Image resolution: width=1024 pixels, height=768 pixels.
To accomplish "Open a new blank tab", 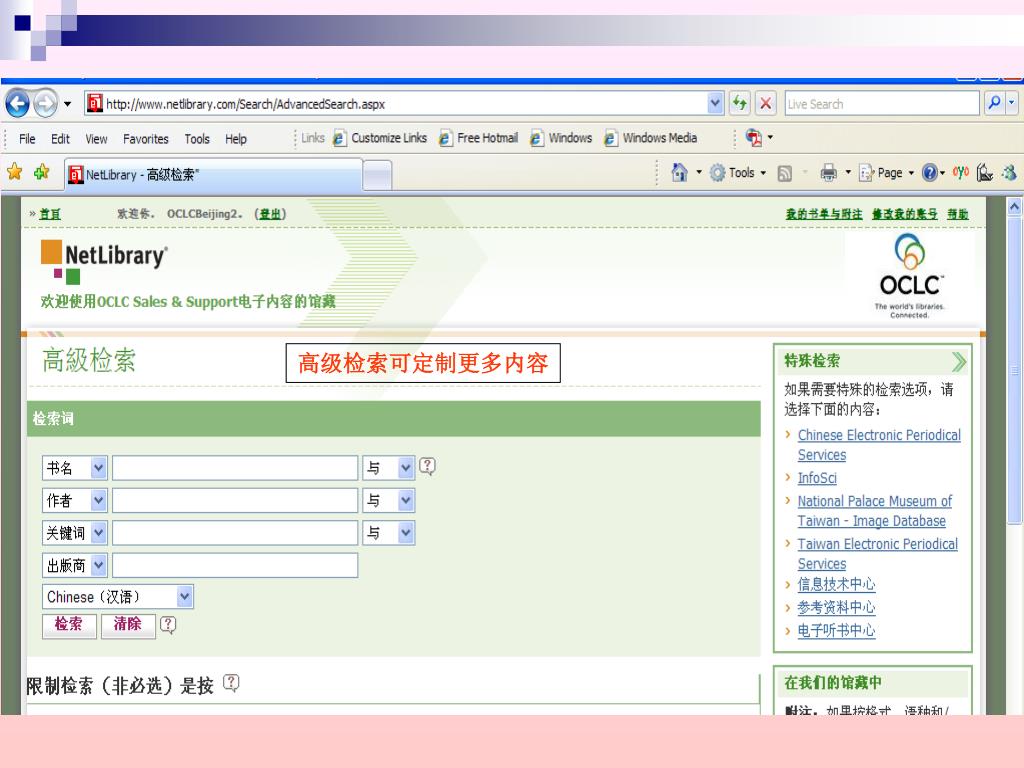I will (x=377, y=175).
